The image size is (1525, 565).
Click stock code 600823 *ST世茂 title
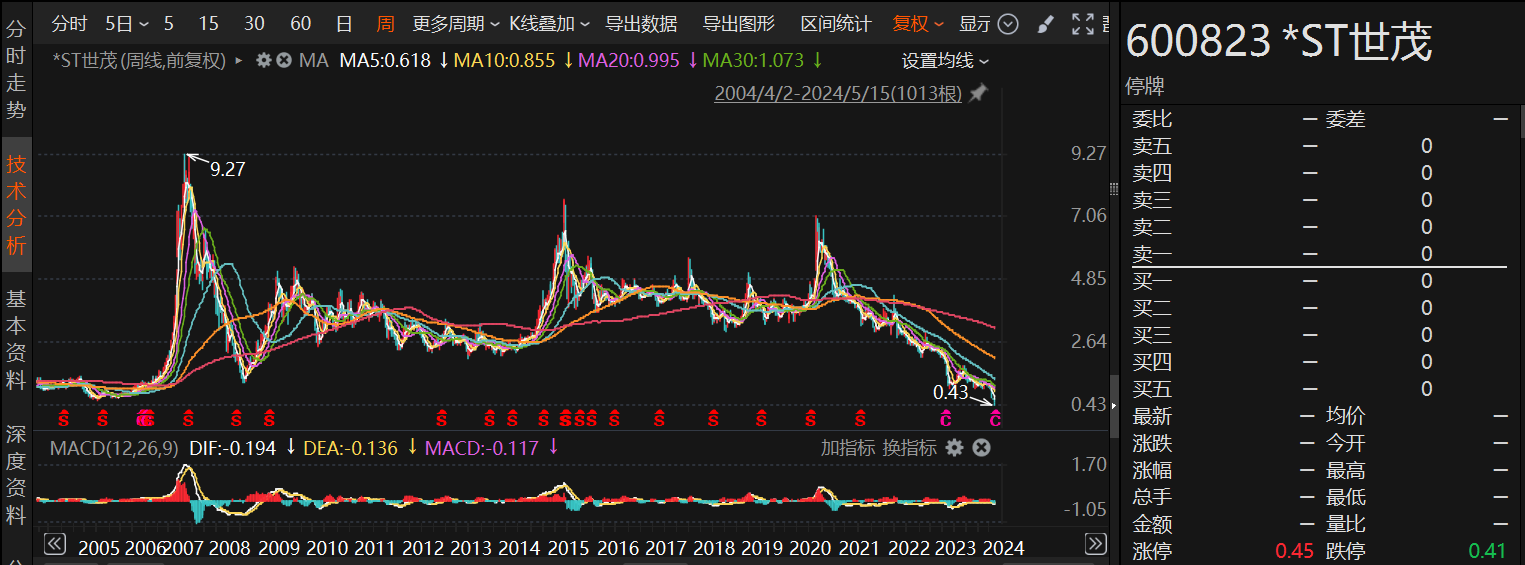pos(1279,42)
